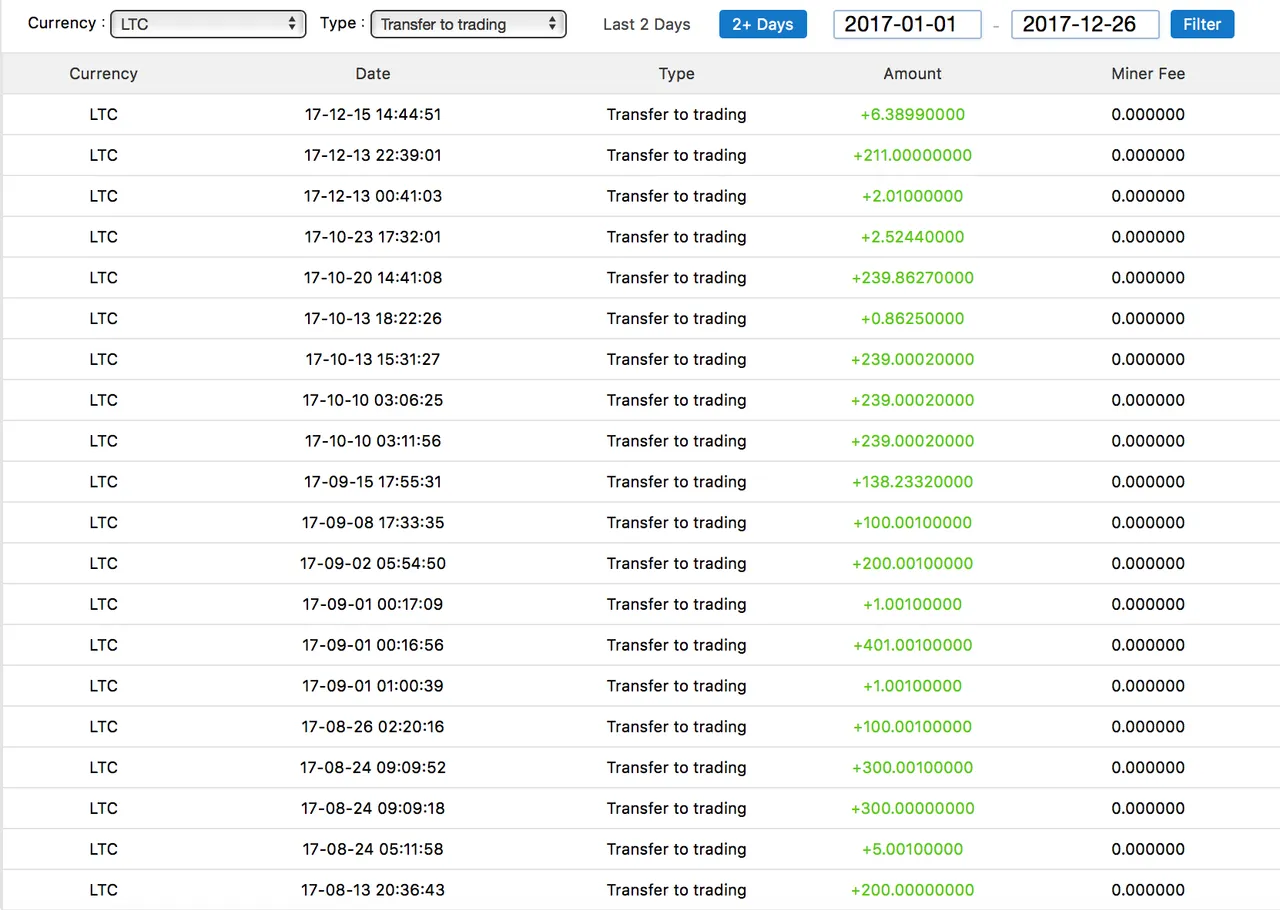
Task: Select amount +401.00100000
Action: point(912,646)
